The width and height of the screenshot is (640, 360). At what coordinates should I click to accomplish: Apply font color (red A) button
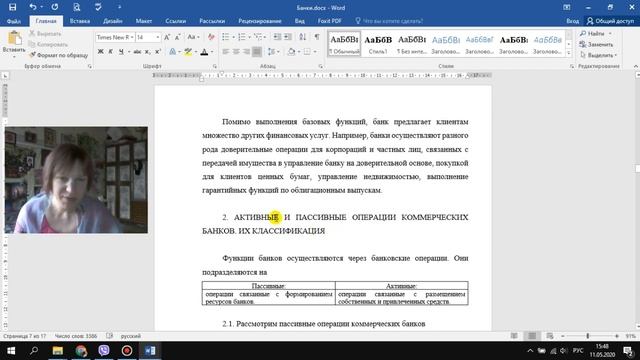[204, 52]
